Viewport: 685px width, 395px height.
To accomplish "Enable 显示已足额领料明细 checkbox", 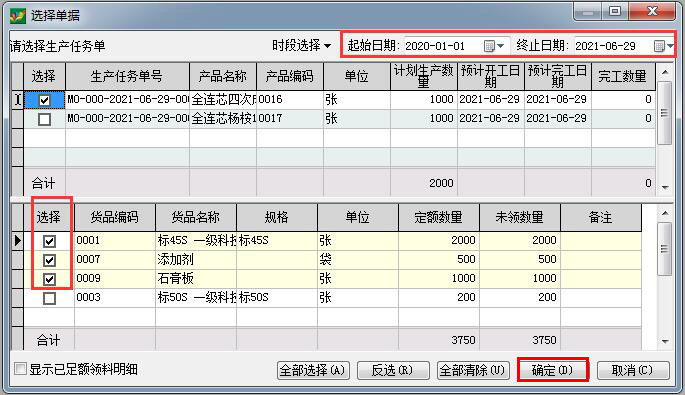I will coord(20,369).
